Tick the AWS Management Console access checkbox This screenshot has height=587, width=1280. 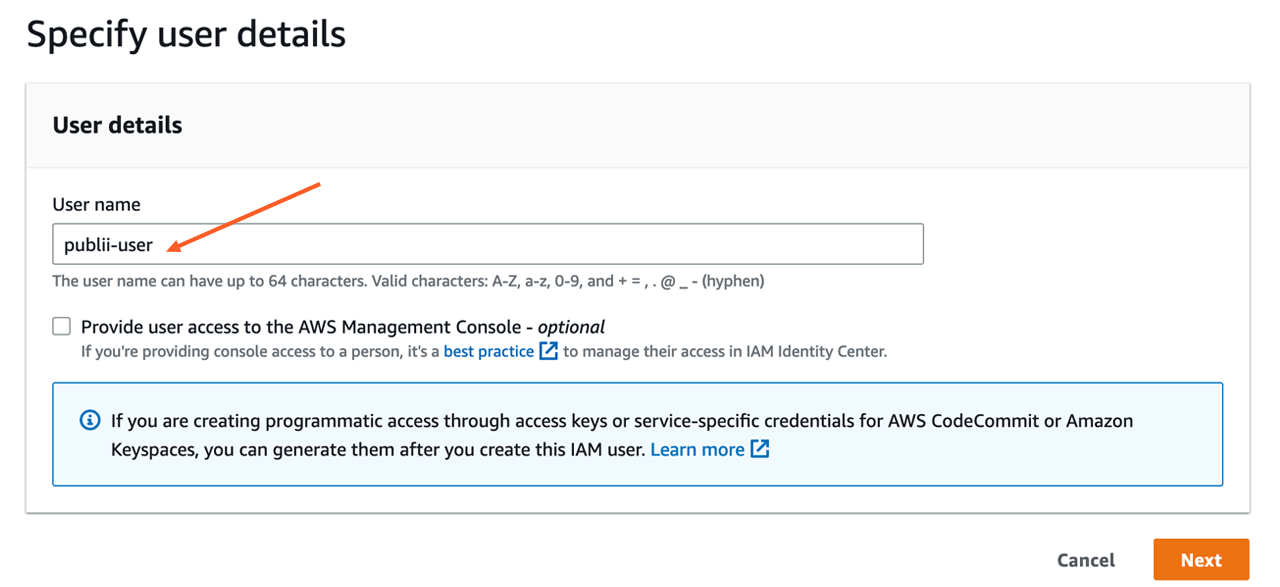tap(62, 326)
